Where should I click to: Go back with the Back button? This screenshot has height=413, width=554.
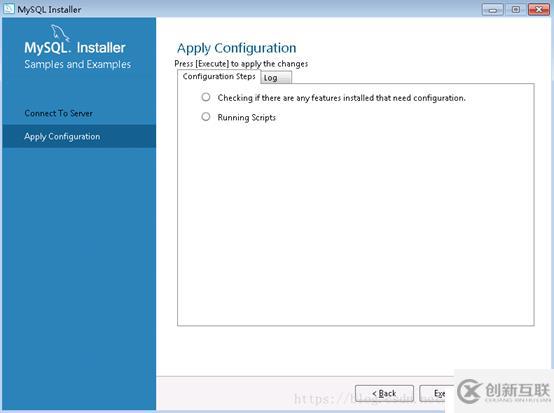(384, 393)
